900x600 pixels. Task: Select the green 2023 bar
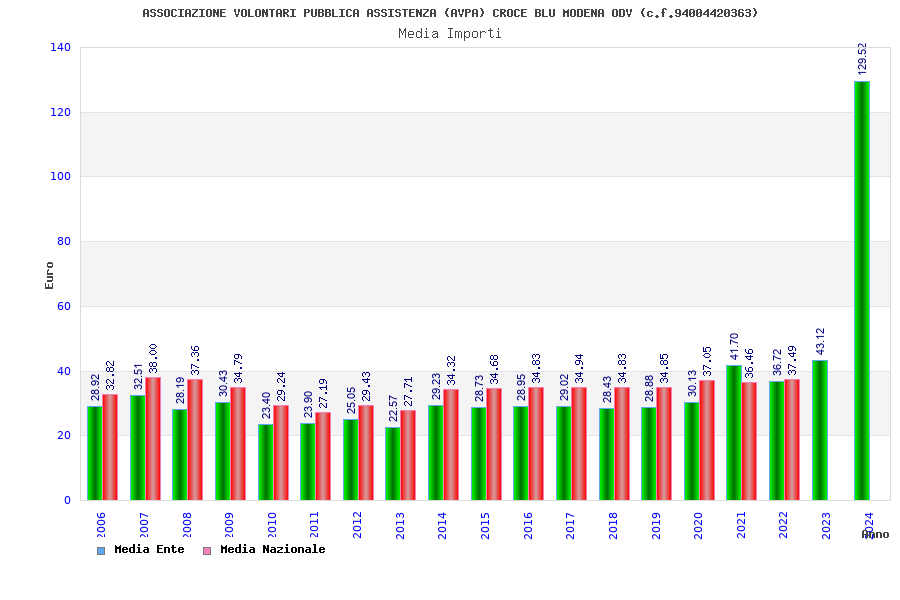[x=819, y=430]
